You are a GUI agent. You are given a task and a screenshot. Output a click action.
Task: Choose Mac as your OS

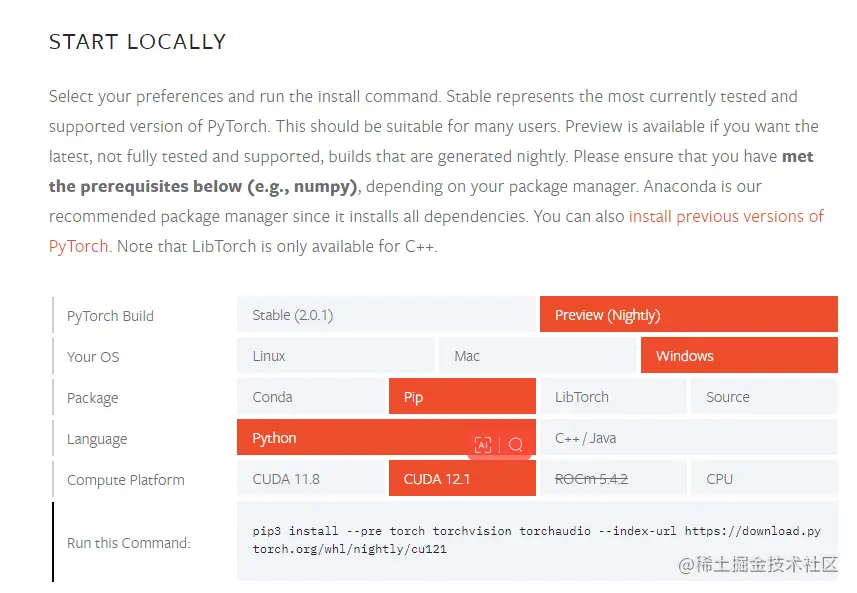click(538, 356)
